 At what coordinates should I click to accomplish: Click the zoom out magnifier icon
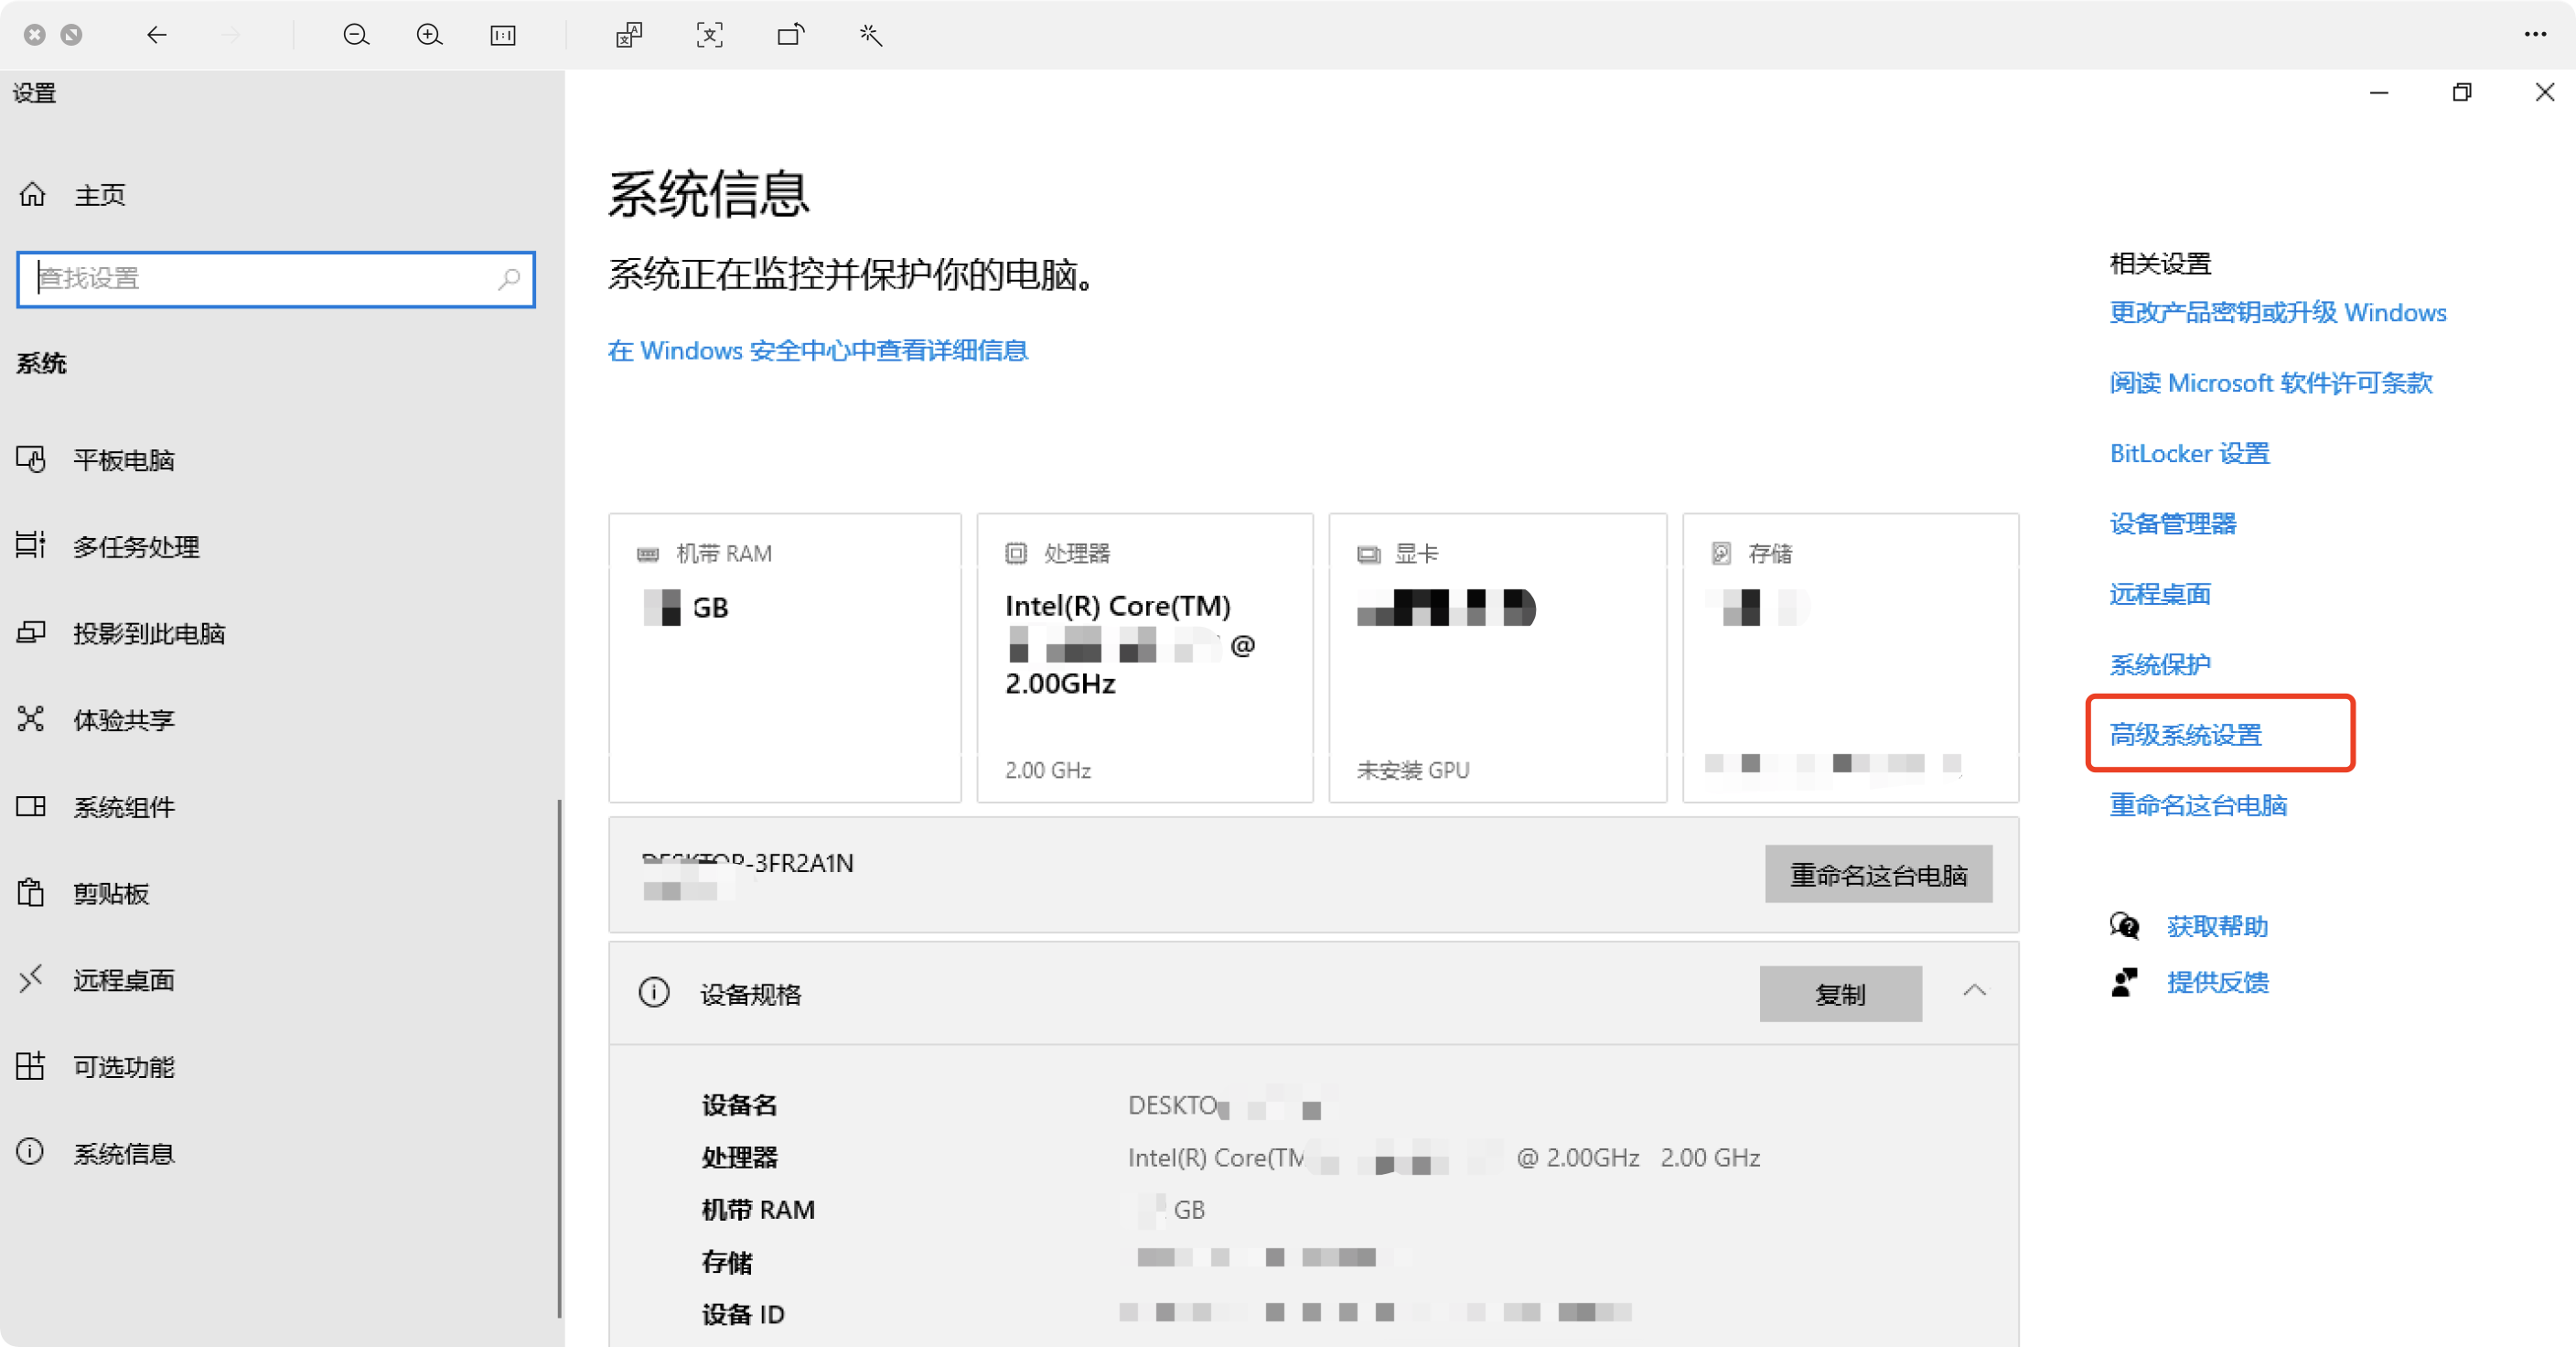tap(356, 35)
